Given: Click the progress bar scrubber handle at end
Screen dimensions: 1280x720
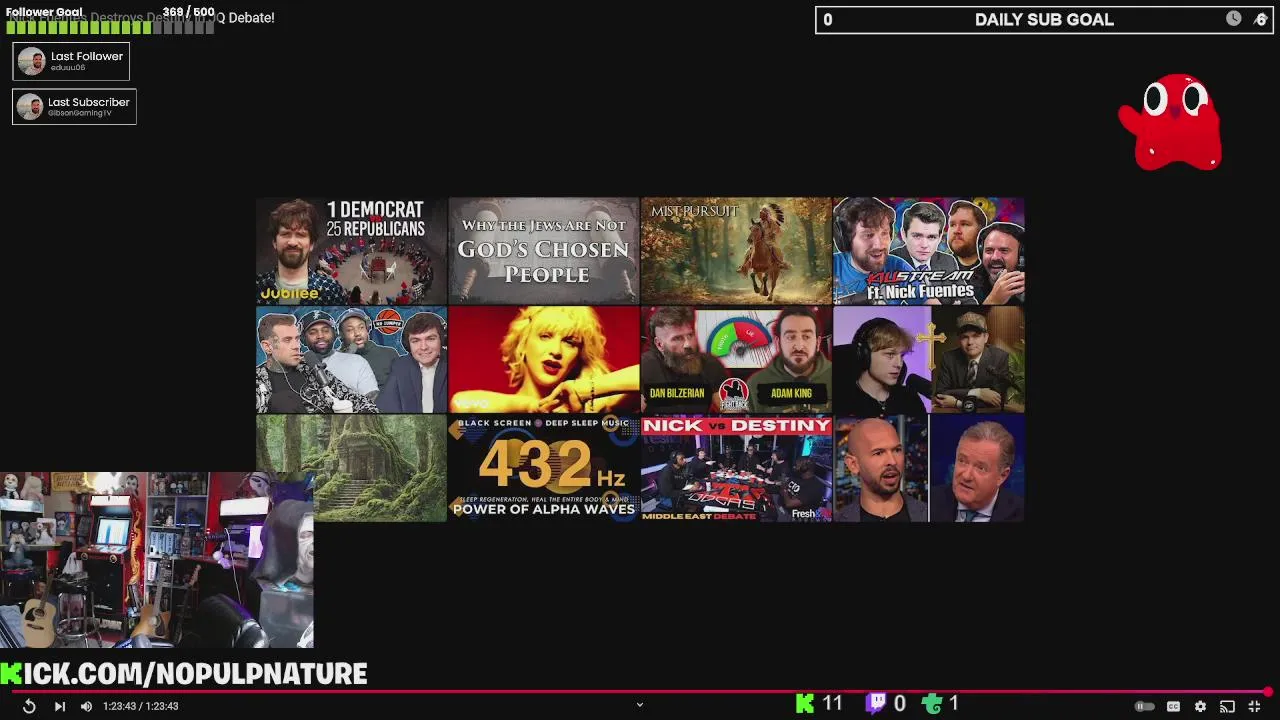Looking at the screenshot, I should click(x=1267, y=691).
